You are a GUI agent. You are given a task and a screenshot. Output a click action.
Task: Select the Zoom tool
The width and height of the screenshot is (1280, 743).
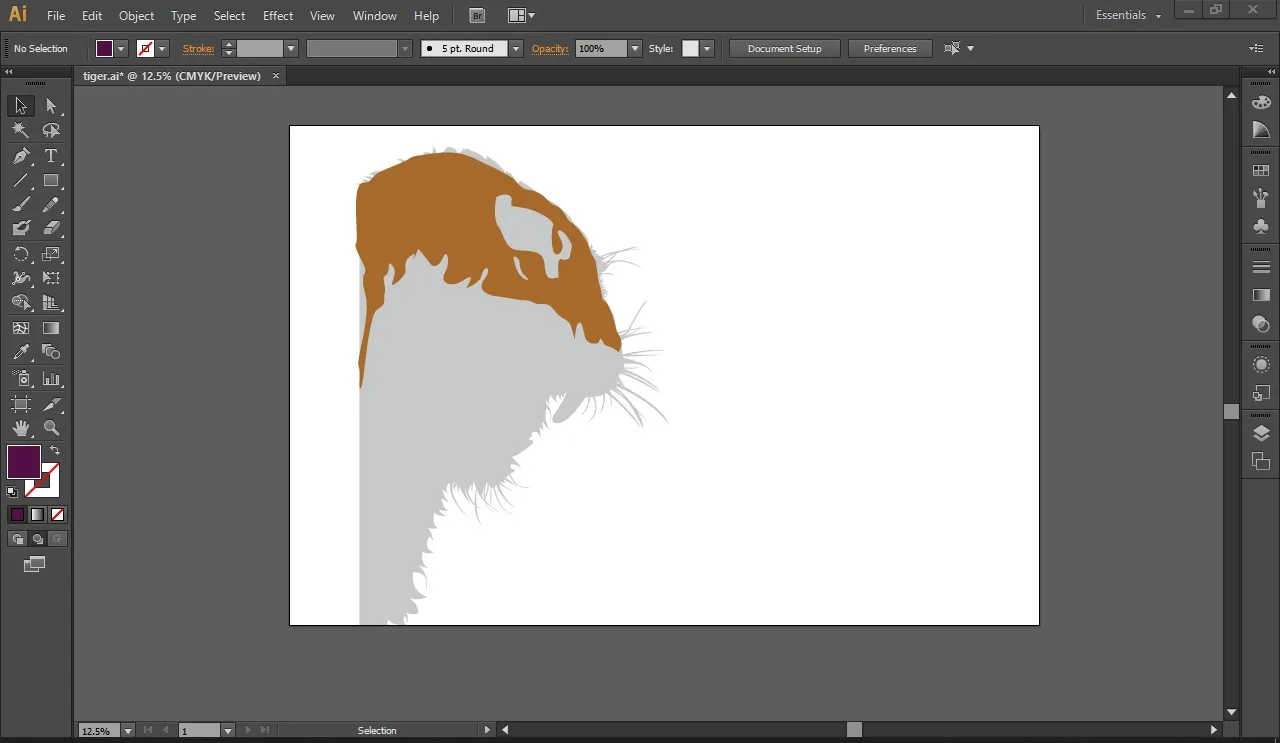(x=51, y=428)
